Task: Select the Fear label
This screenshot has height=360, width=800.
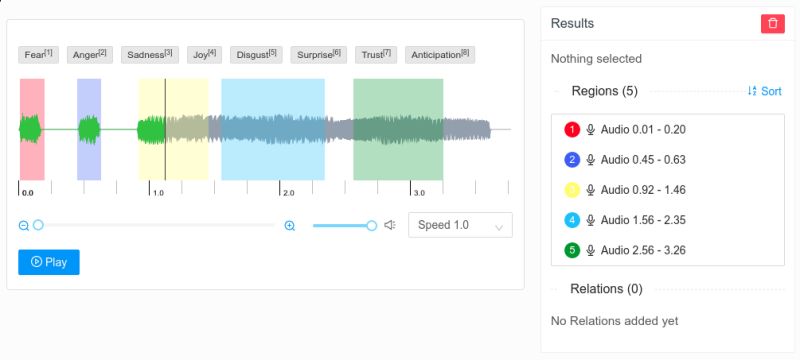Action: tap(38, 55)
